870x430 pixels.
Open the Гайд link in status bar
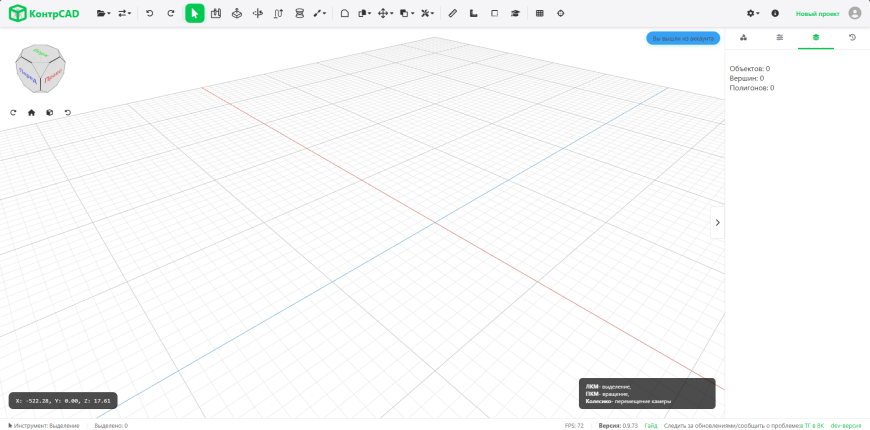(651, 426)
